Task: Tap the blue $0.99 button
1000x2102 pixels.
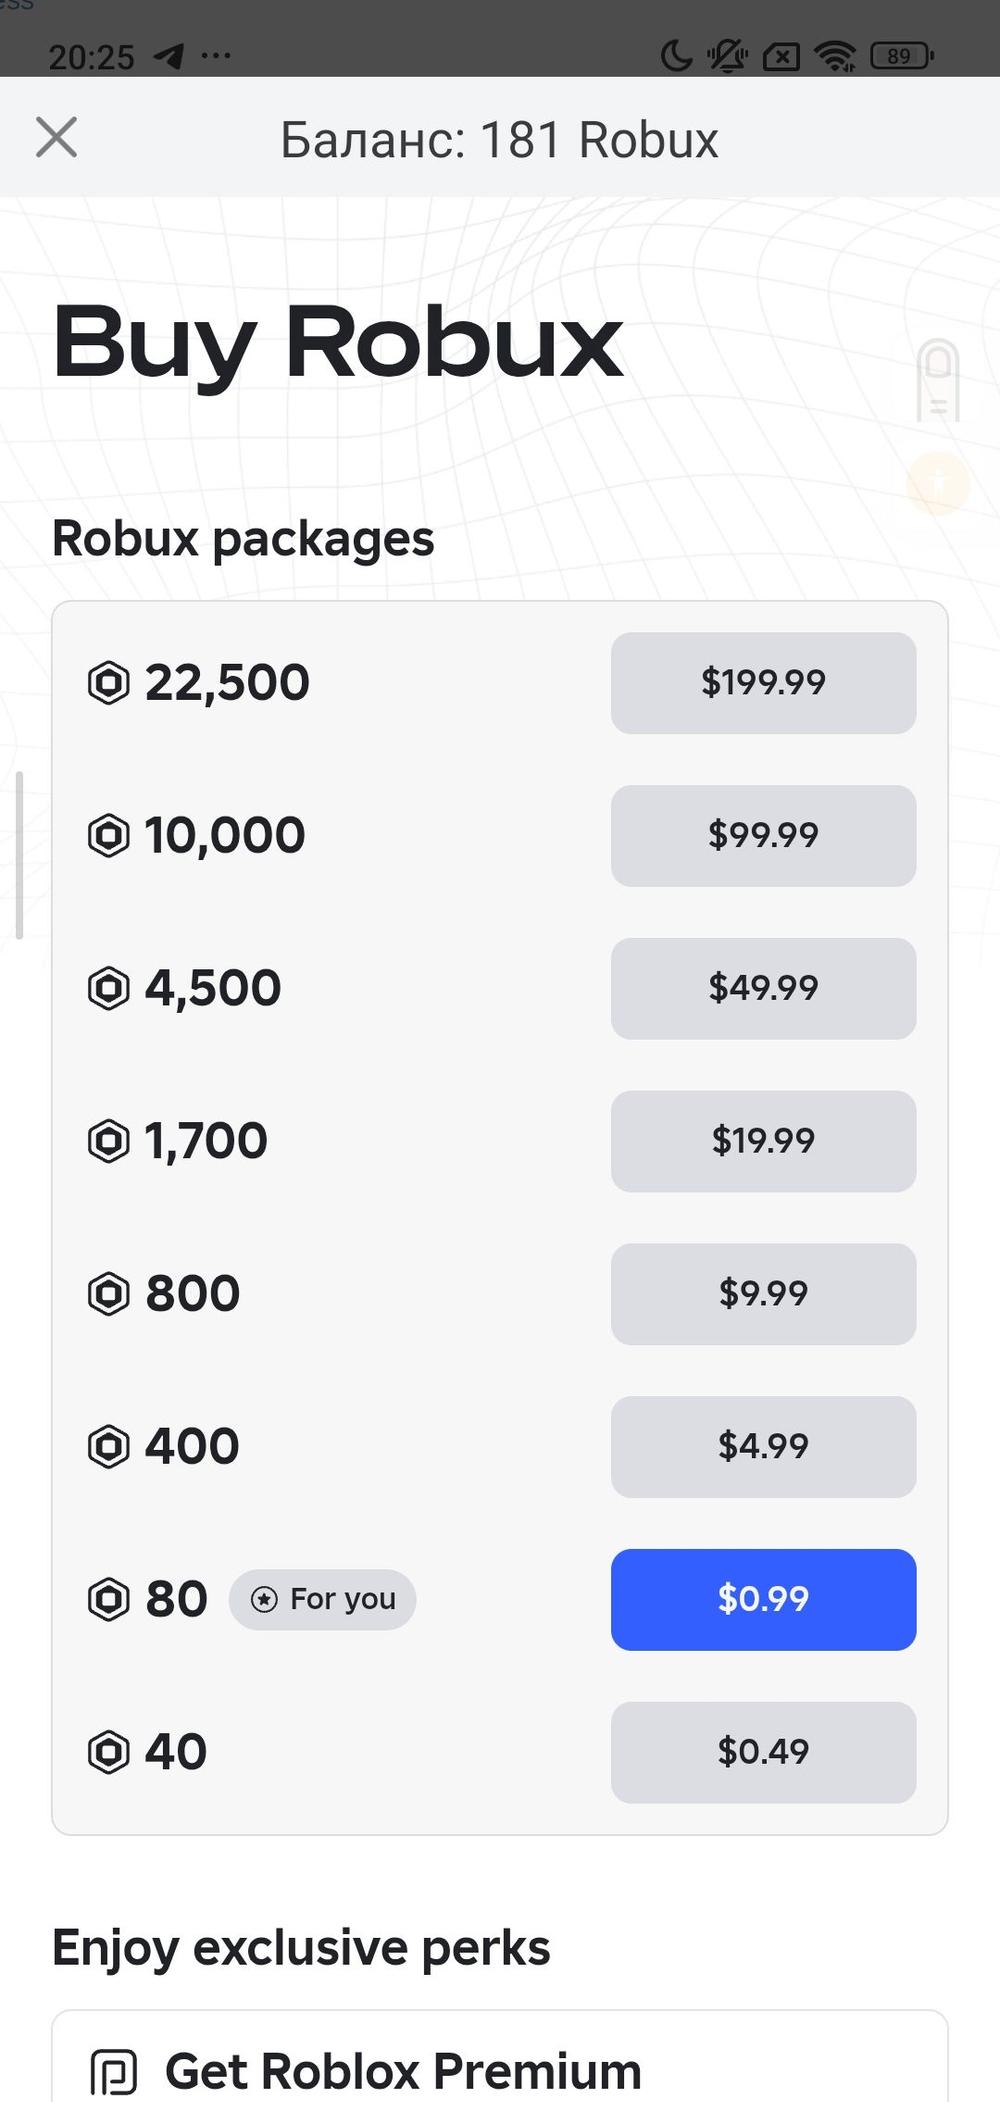Action: [x=763, y=1599]
